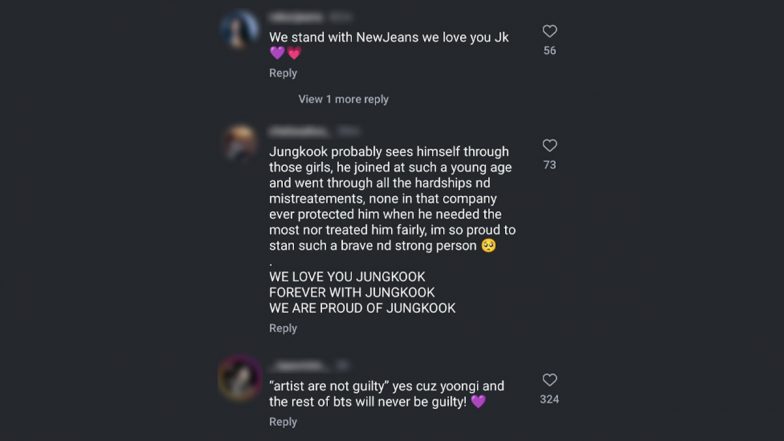View the 324 likes count

(550, 400)
